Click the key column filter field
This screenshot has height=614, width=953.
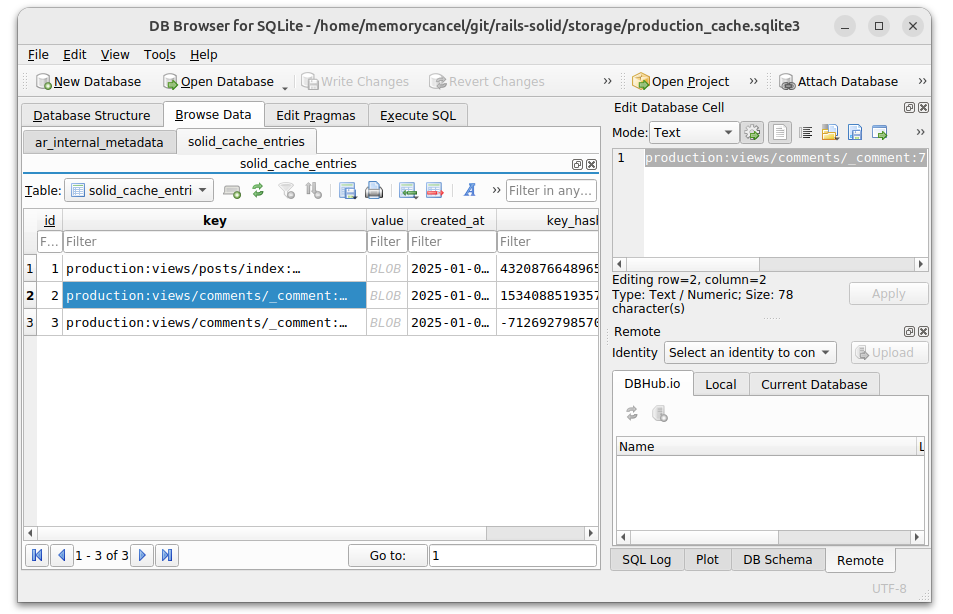point(215,242)
